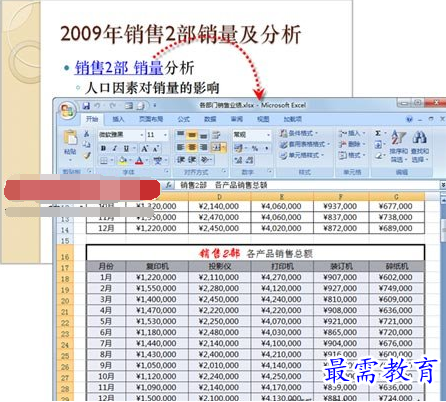Switch to the 数据 ribbon tab
The image size is (446, 402).
210,119
